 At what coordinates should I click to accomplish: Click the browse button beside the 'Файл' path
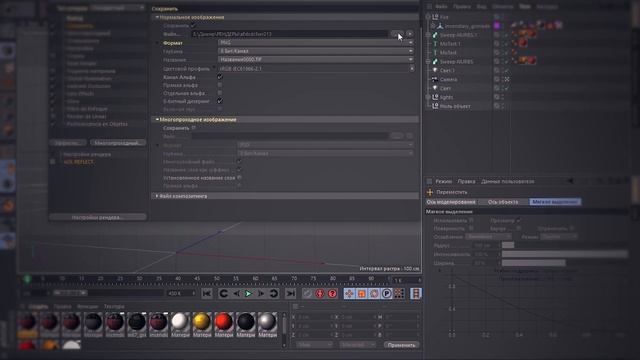click(397, 34)
